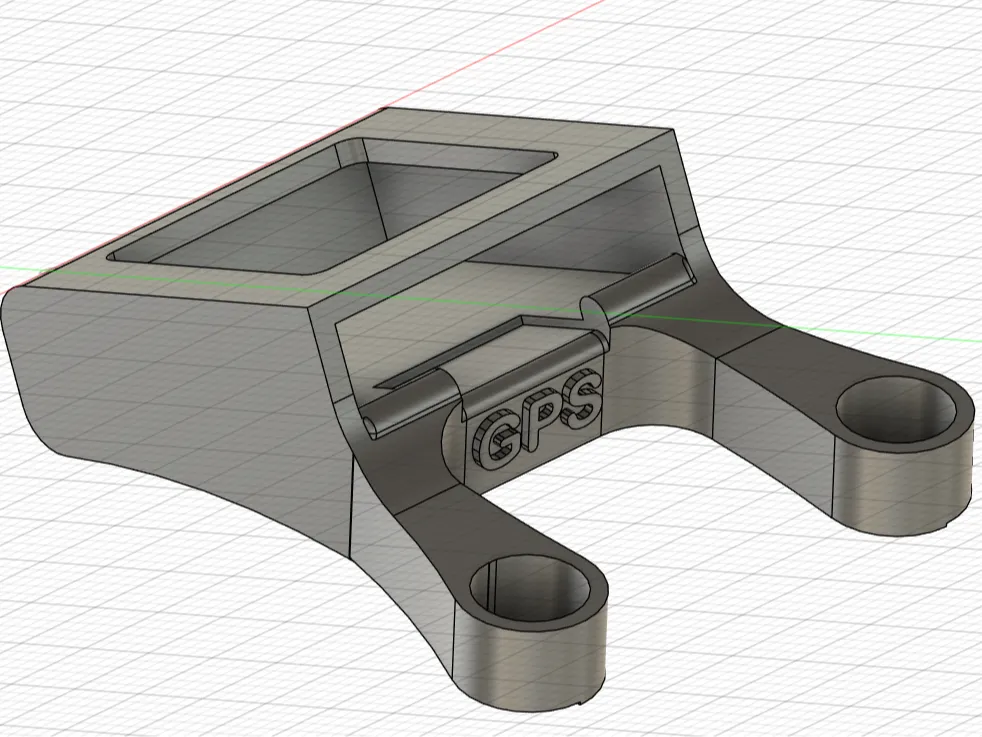Select the cylindrical rib on the right side
The height and width of the screenshot is (737, 982).
638,287
